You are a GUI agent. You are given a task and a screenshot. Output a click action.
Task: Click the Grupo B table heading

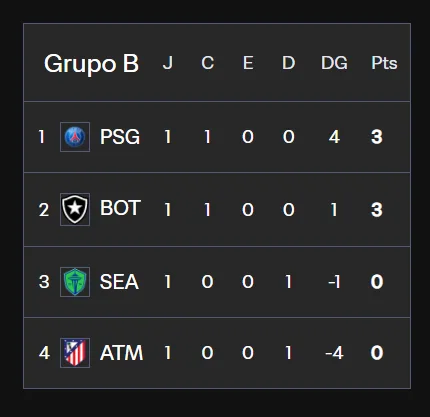point(91,63)
